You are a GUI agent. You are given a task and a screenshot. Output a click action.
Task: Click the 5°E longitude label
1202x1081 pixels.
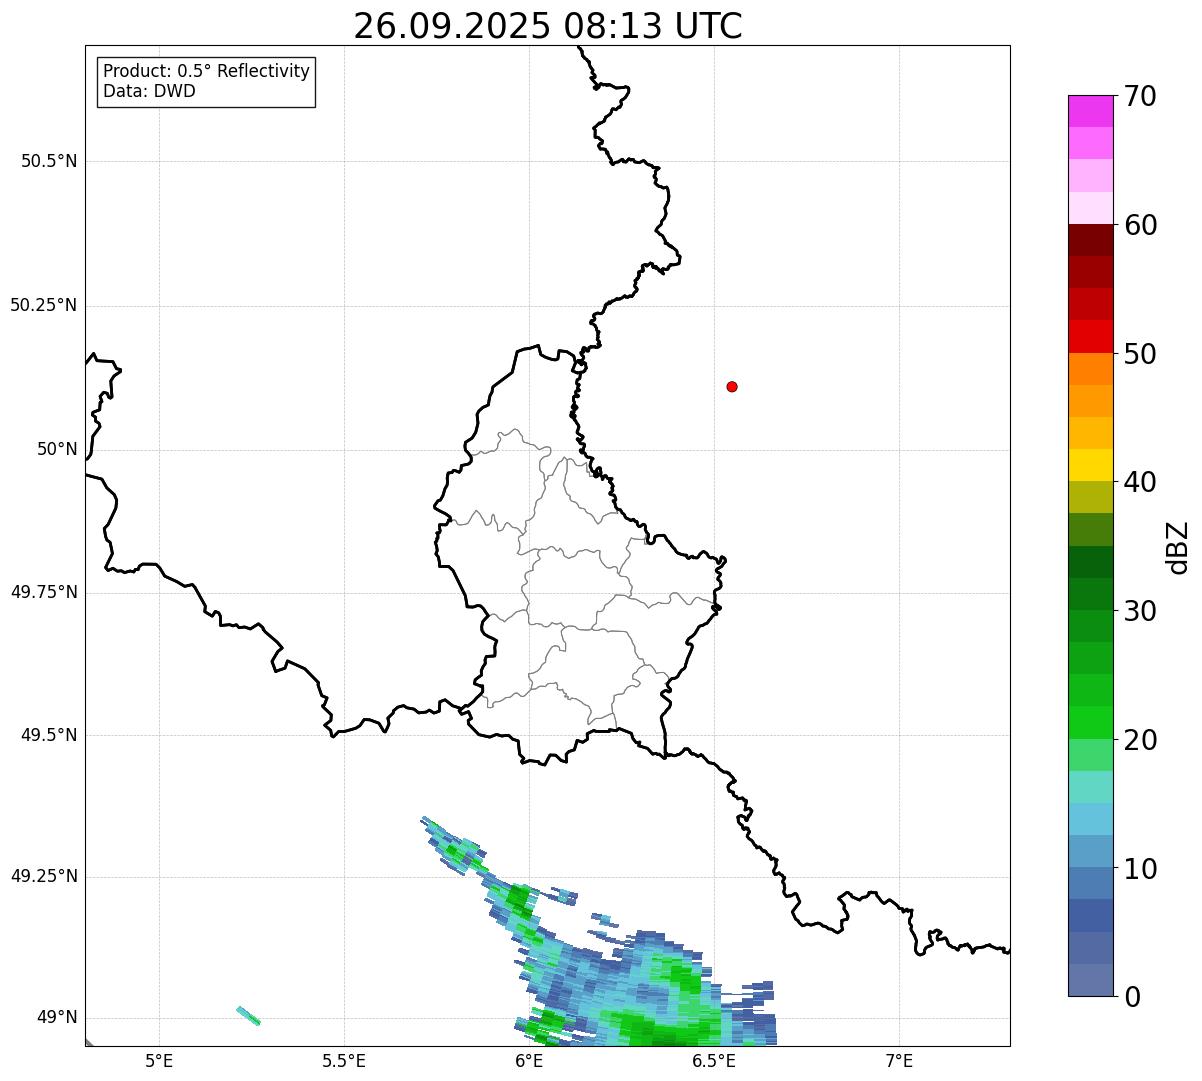159,1060
